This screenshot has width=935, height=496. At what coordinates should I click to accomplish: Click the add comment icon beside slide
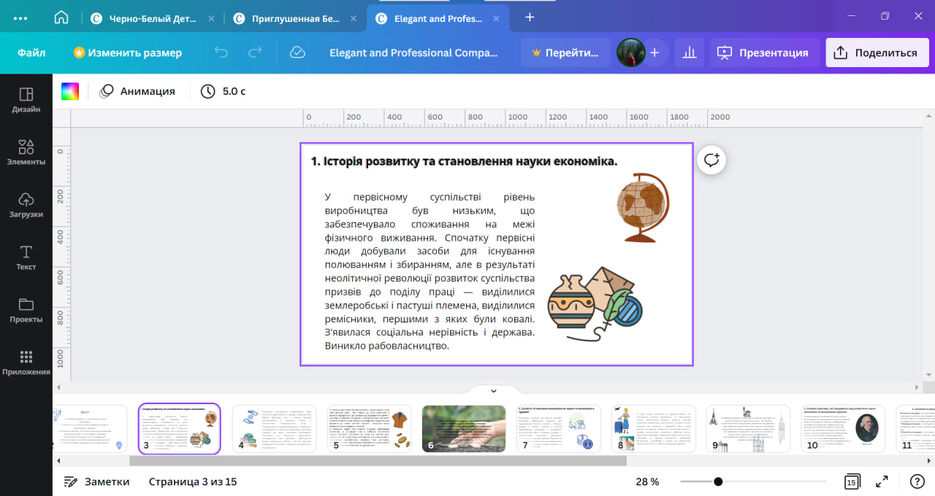(711, 160)
